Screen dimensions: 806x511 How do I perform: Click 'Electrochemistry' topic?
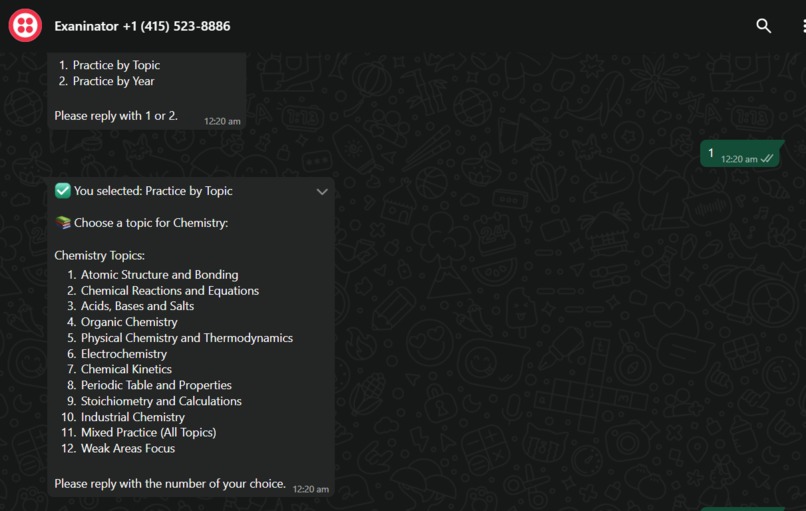coord(124,354)
